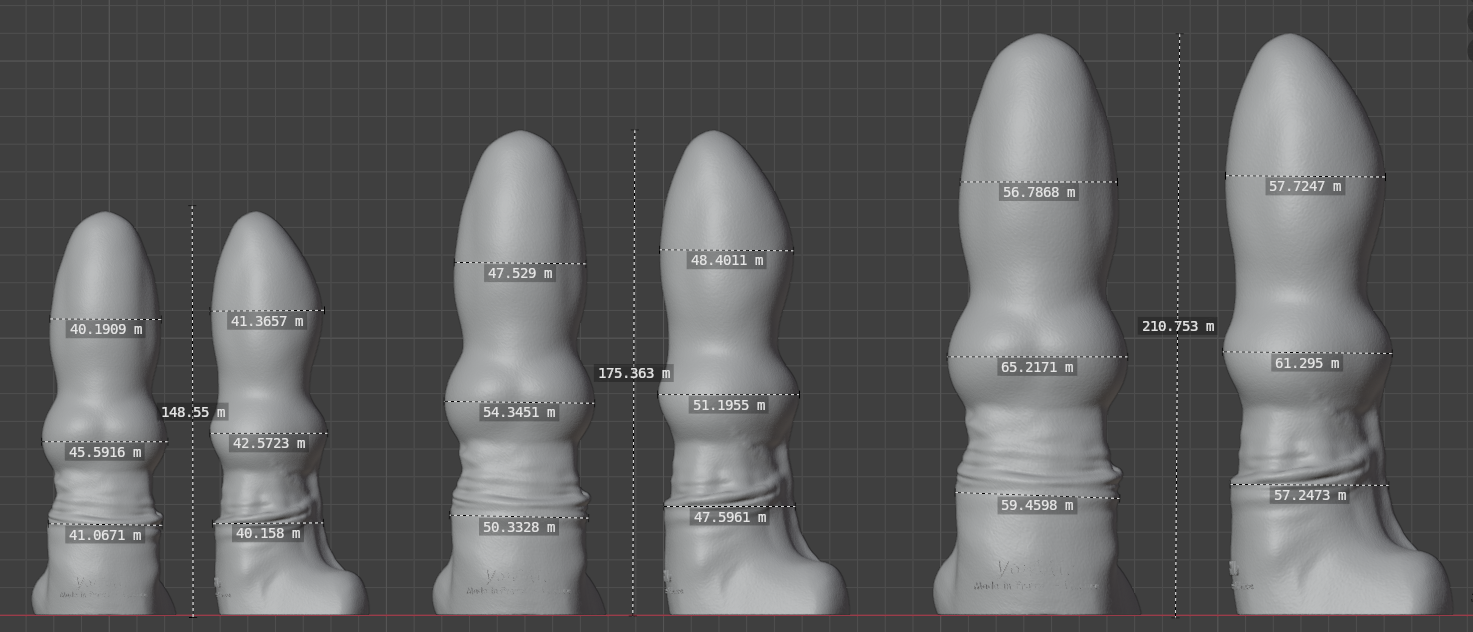Select the 40.1909 m width label
Image resolution: width=1473 pixels, height=632 pixels.
[x=105, y=329]
